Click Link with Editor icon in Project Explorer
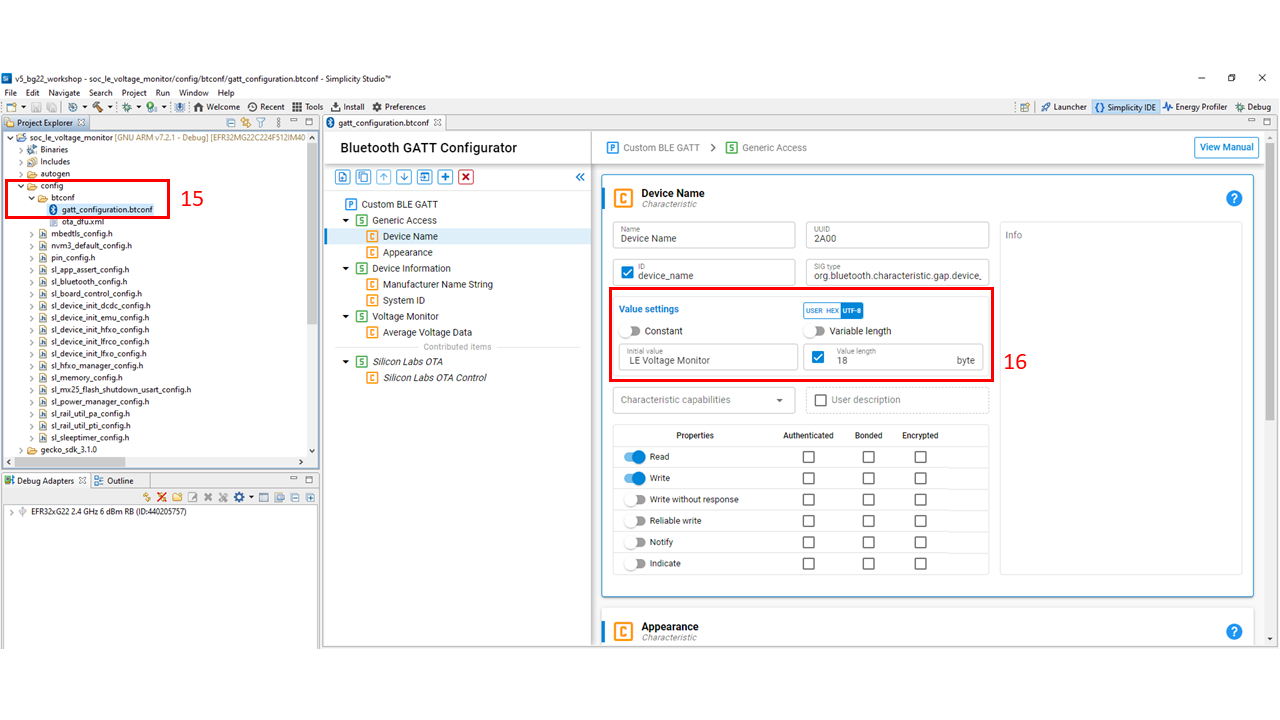This screenshot has width=1280, height=720. point(245,123)
